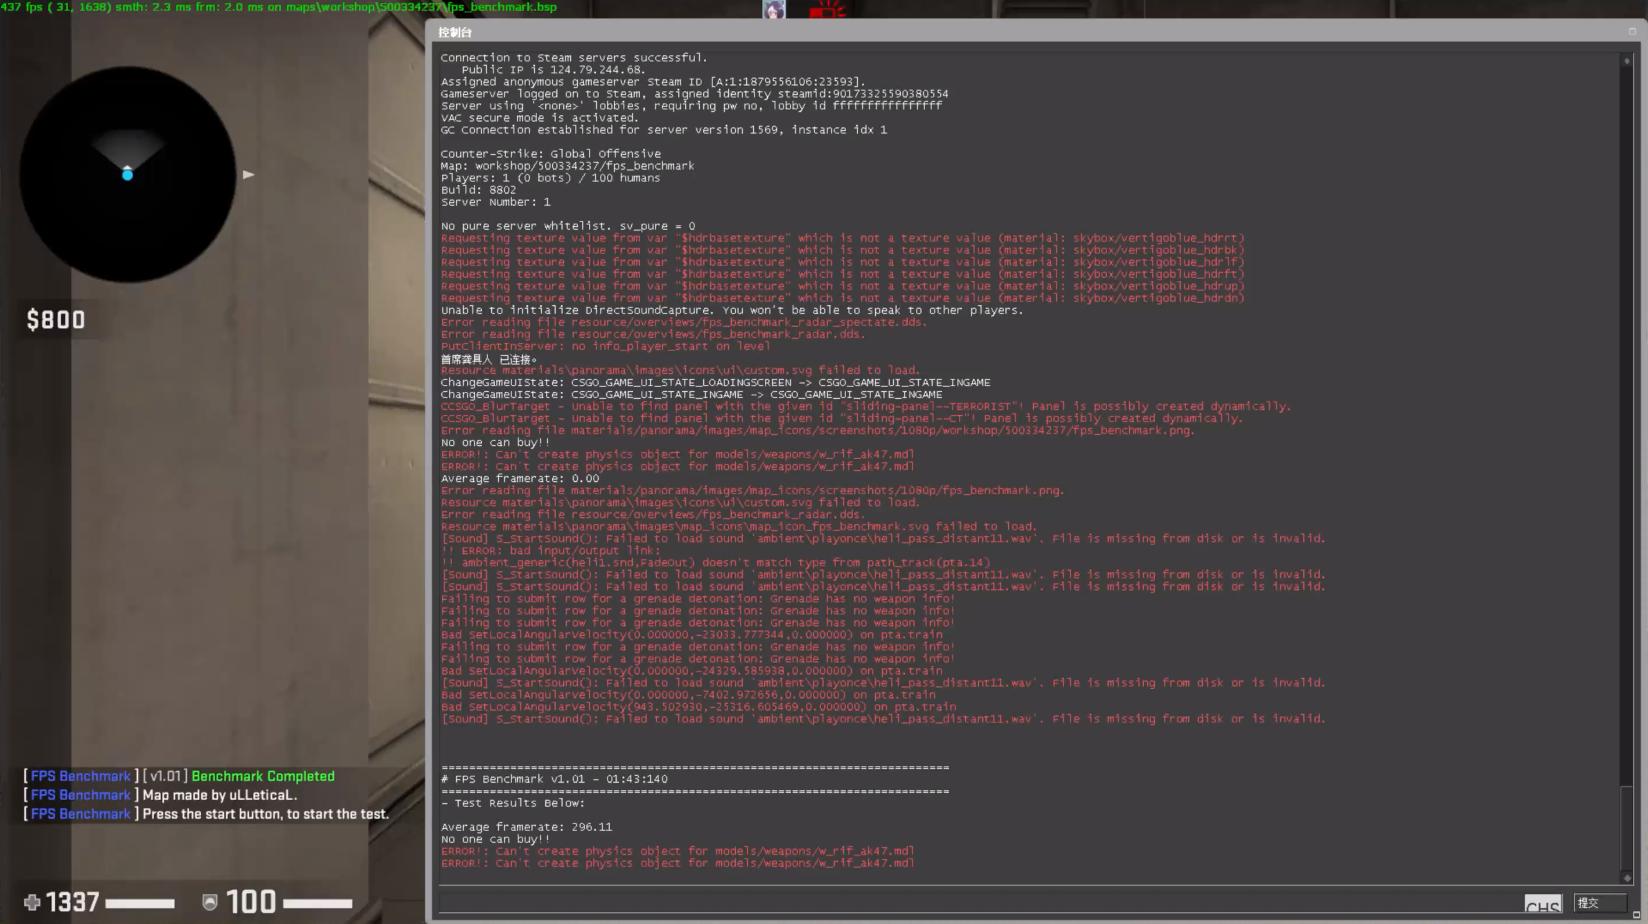
Task: Click the 提交 submit button
Action: pos(1600,903)
